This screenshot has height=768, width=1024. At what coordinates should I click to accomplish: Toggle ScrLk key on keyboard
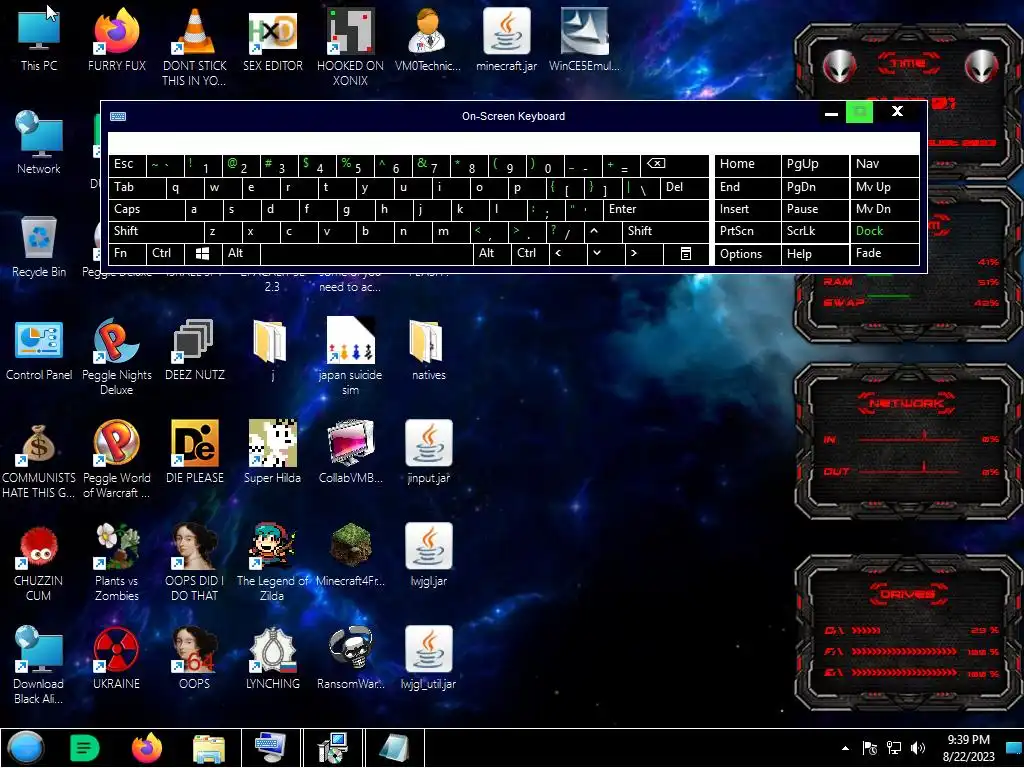tap(814, 231)
